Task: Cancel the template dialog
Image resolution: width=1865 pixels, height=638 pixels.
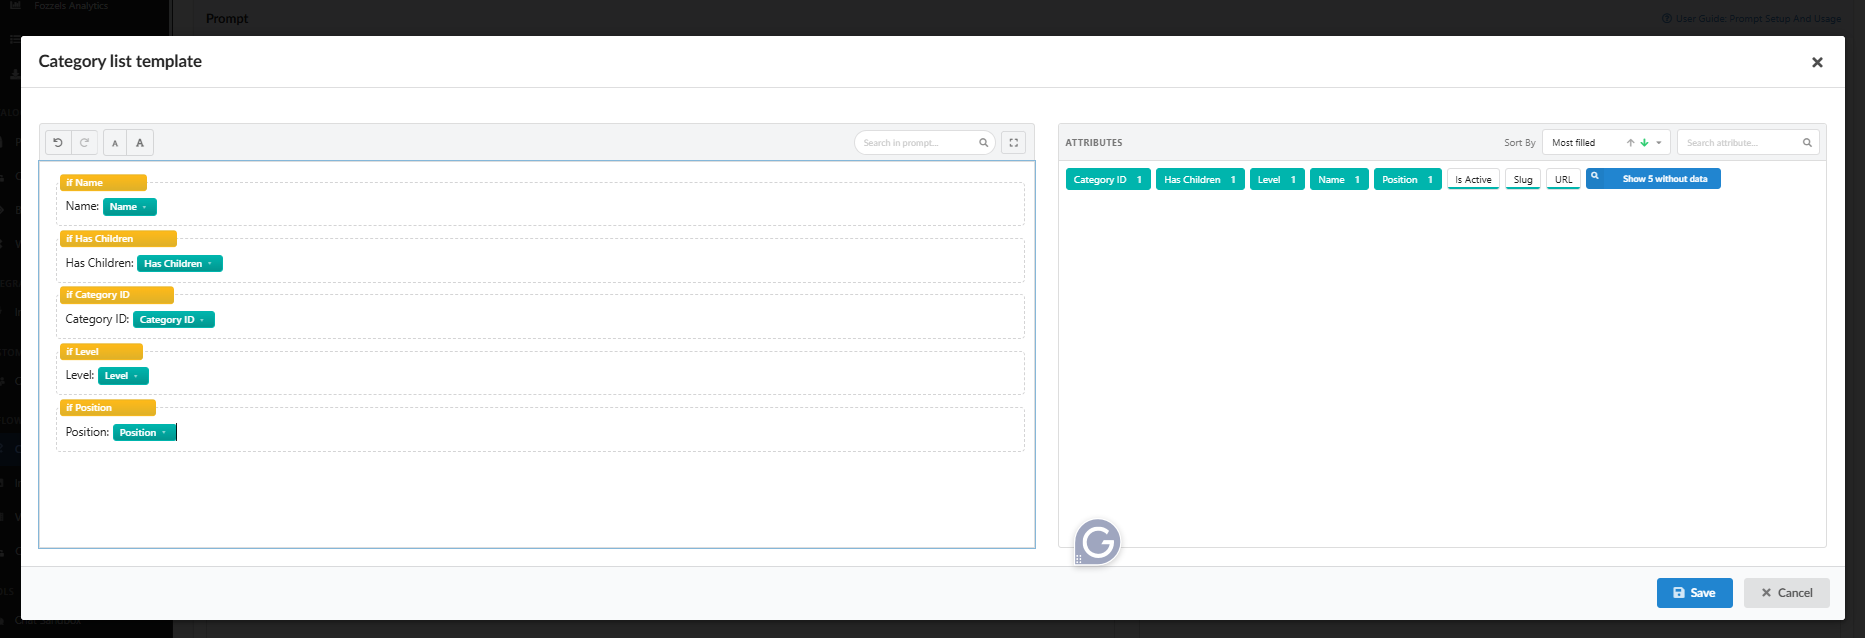Action: click(x=1787, y=593)
